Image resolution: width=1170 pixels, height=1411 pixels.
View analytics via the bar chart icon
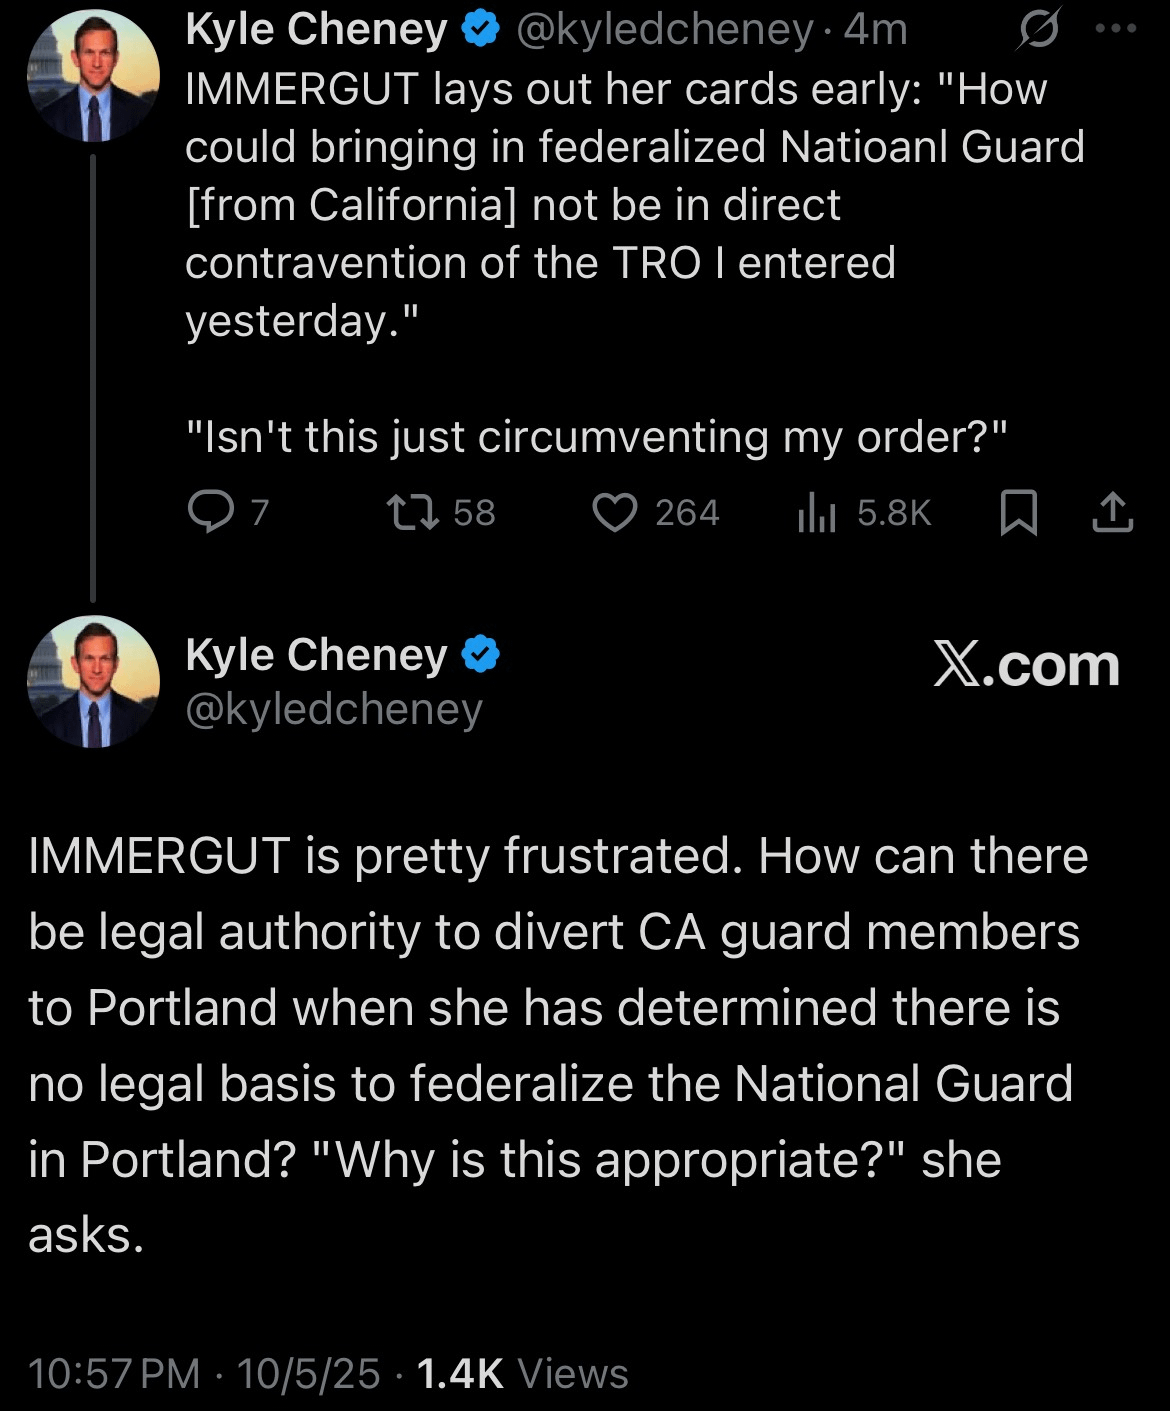tap(816, 513)
